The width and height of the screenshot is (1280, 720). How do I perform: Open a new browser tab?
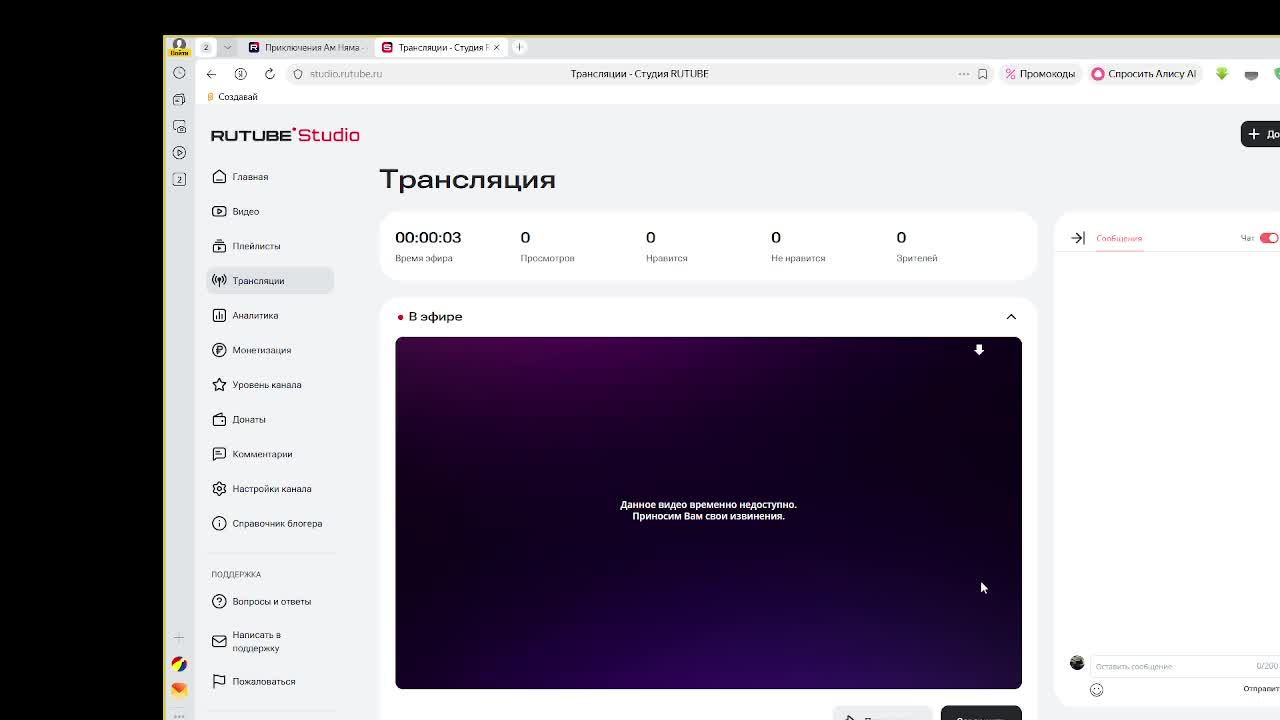pos(519,47)
